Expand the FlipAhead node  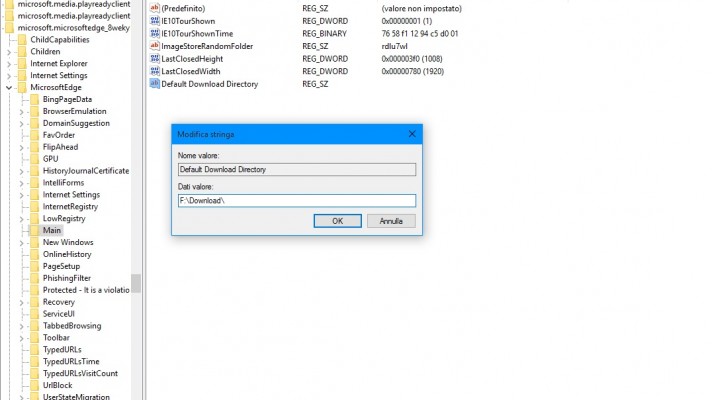[21, 148]
